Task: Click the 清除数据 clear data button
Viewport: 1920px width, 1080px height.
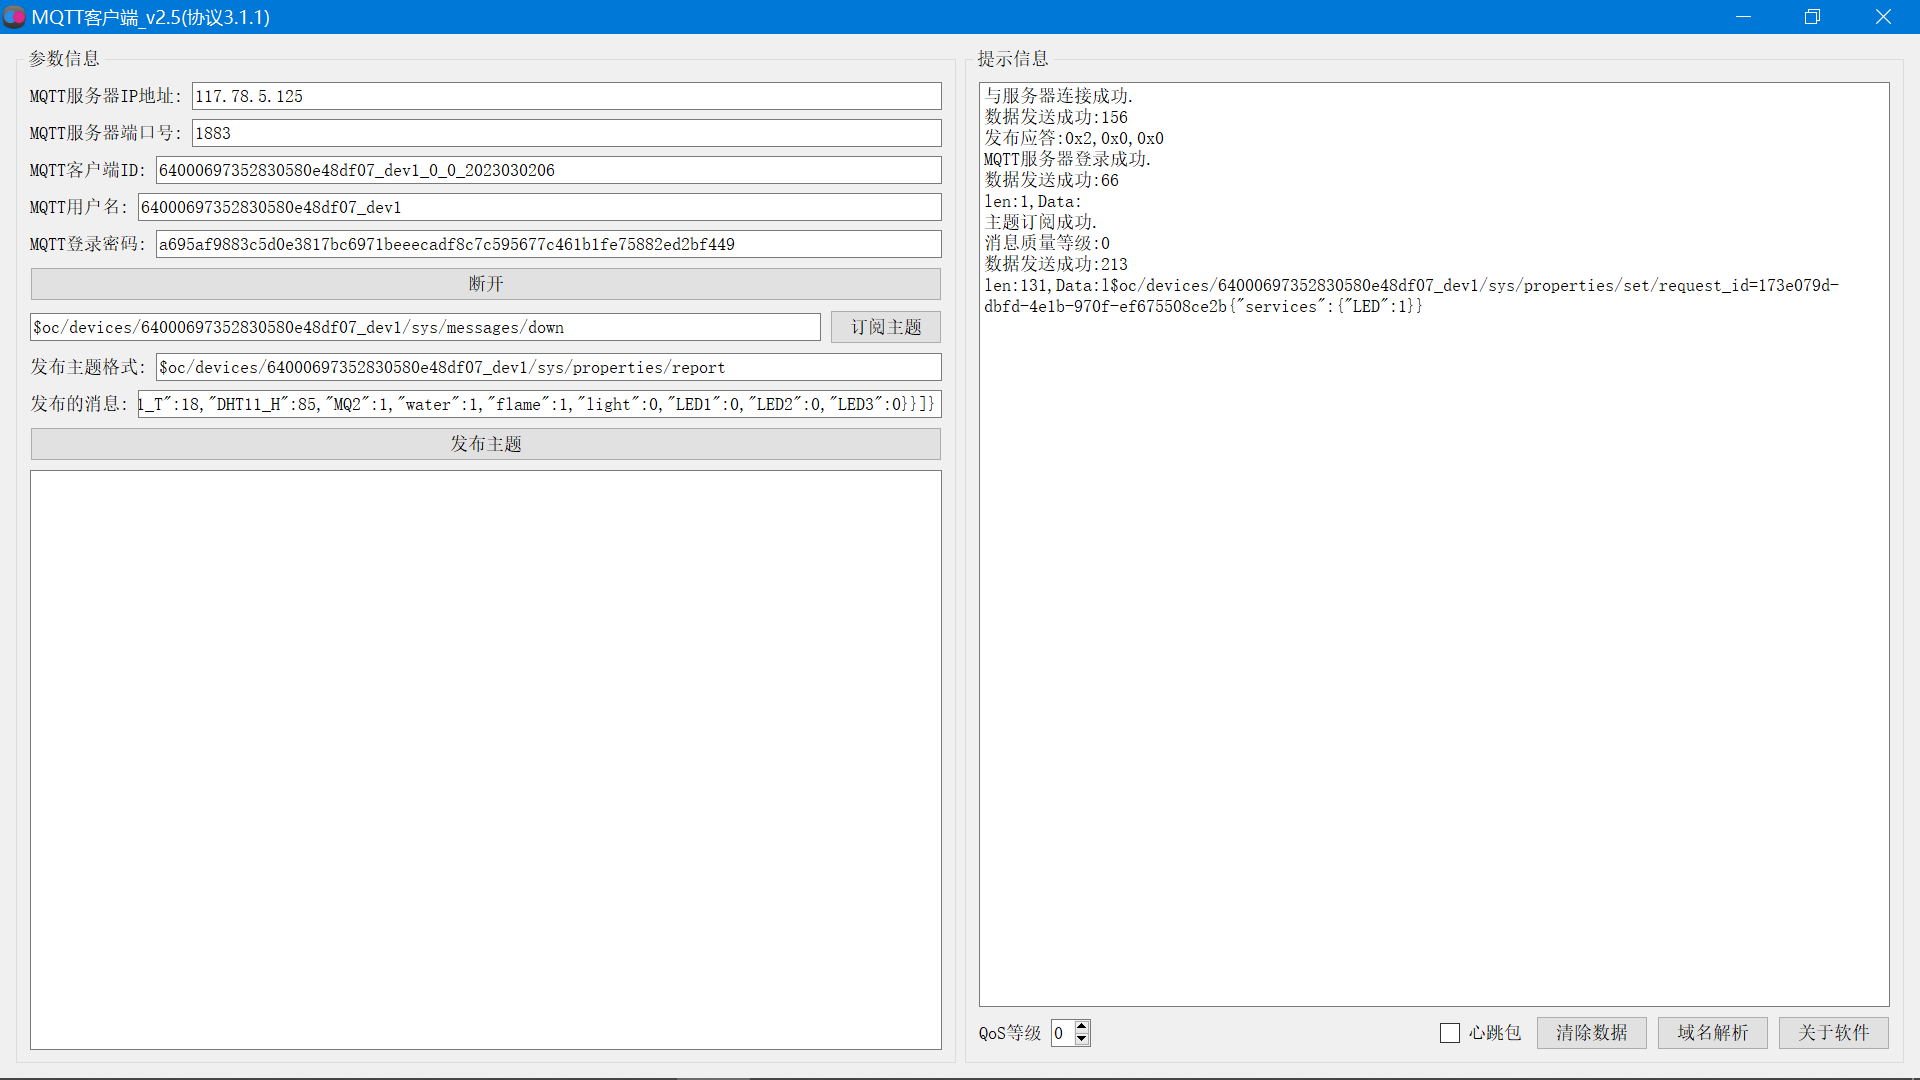Action: pyautogui.click(x=1591, y=1033)
